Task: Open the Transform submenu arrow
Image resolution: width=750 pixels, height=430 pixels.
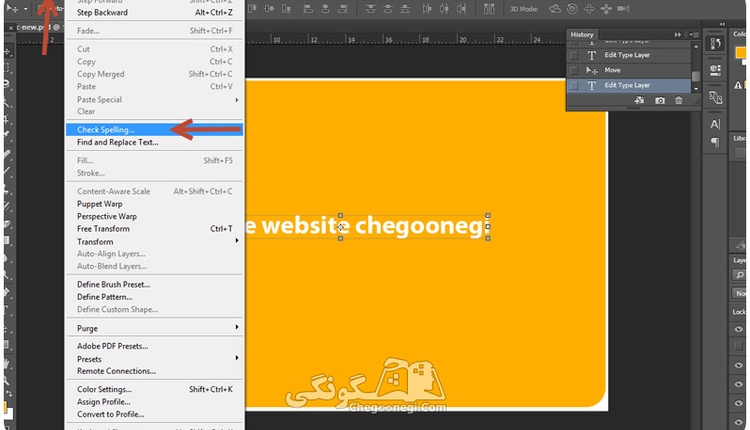Action: click(x=237, y=241)
